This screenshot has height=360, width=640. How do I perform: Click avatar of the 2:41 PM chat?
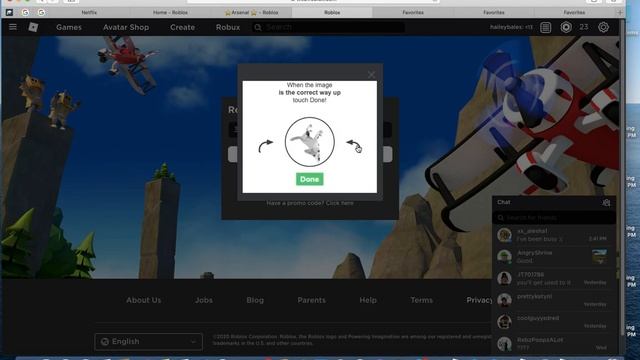point(504,235)
